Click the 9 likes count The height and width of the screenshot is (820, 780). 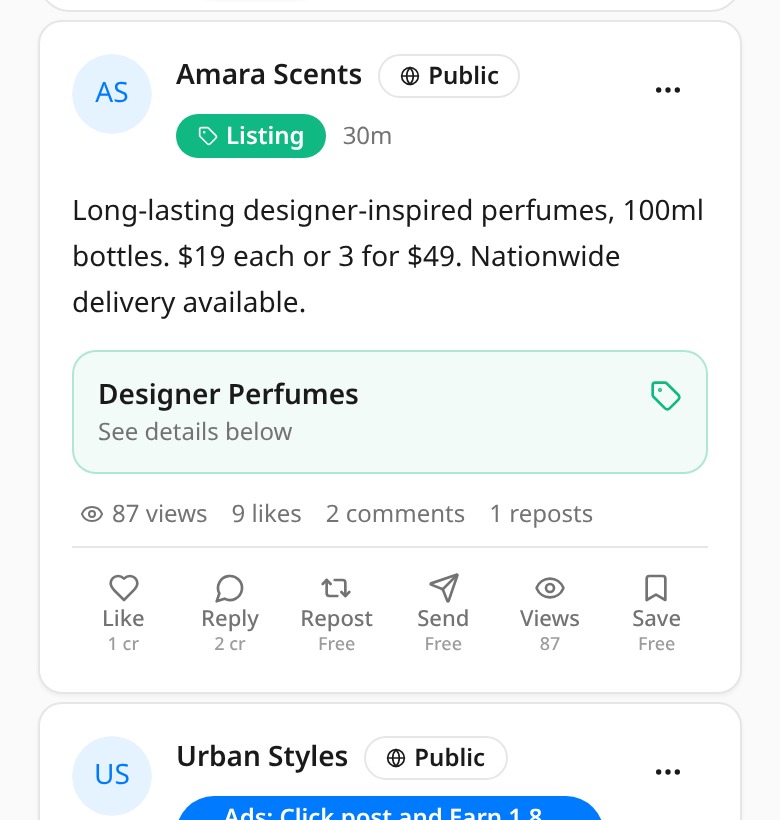point(267,514)
